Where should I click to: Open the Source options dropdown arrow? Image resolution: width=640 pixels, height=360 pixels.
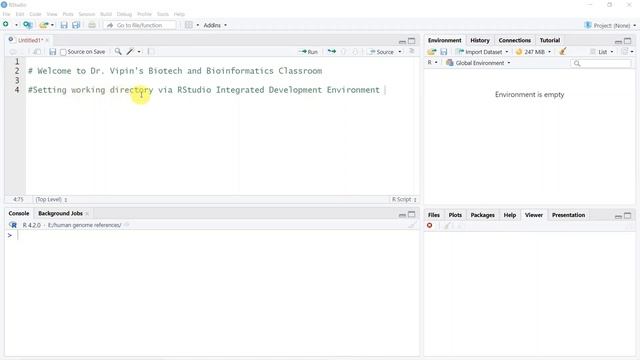pos(400,52)
